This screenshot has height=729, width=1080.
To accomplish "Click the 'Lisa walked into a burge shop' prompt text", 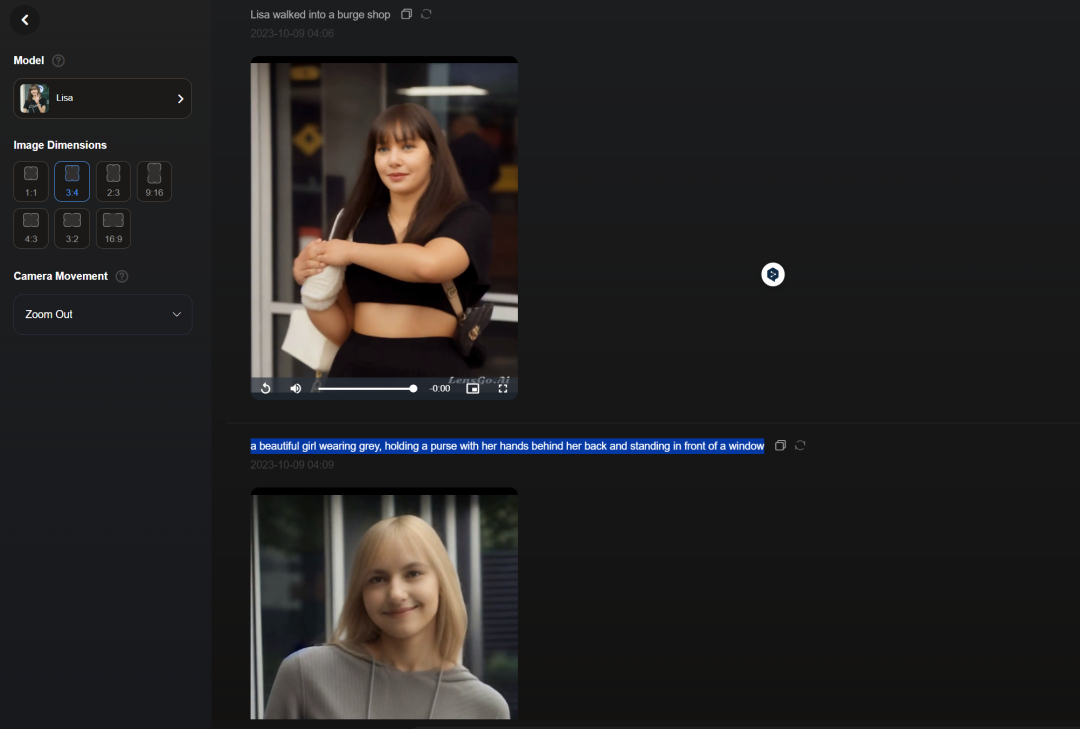I will 320,14.
